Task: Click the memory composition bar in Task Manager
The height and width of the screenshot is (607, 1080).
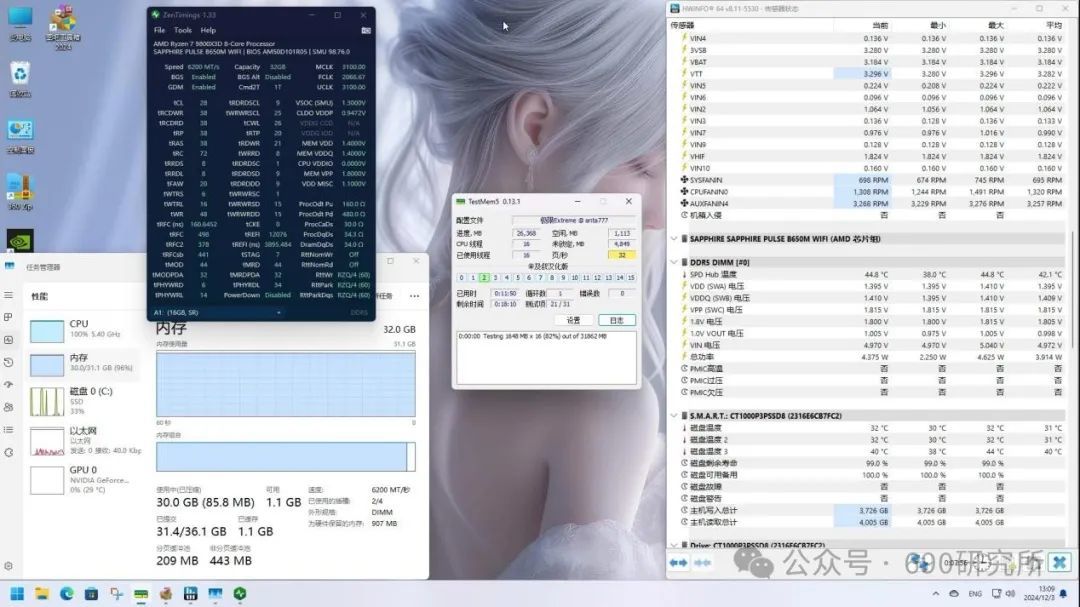Action: point(286,457)
